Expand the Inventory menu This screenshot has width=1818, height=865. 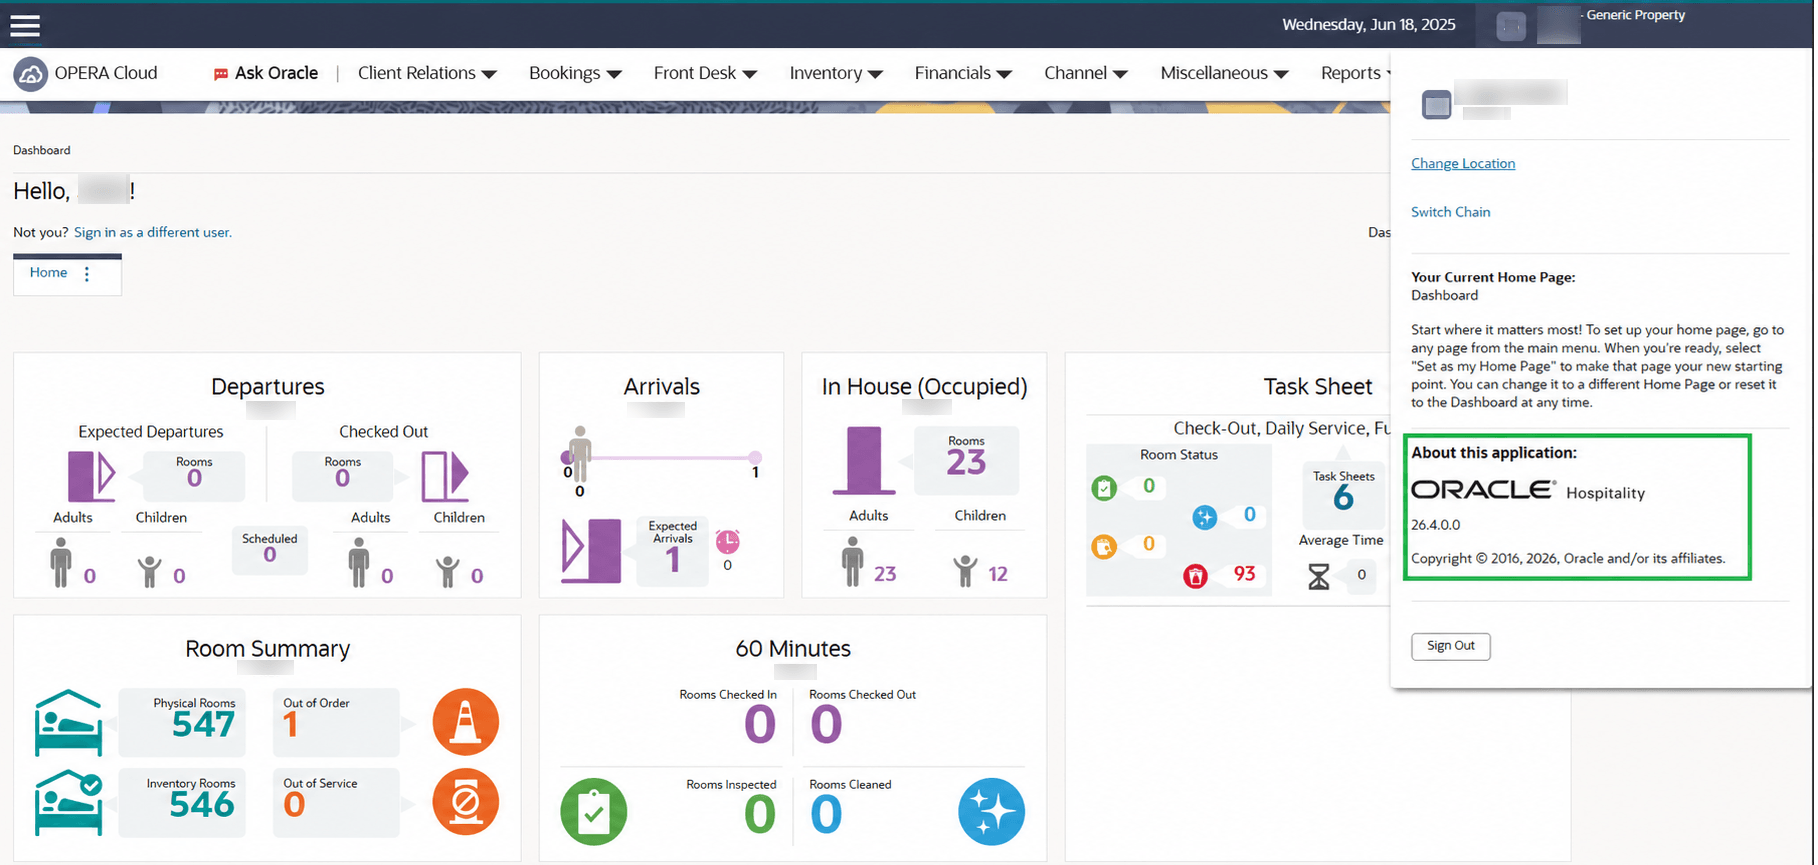pyautogui.click(x=836, y=73)
